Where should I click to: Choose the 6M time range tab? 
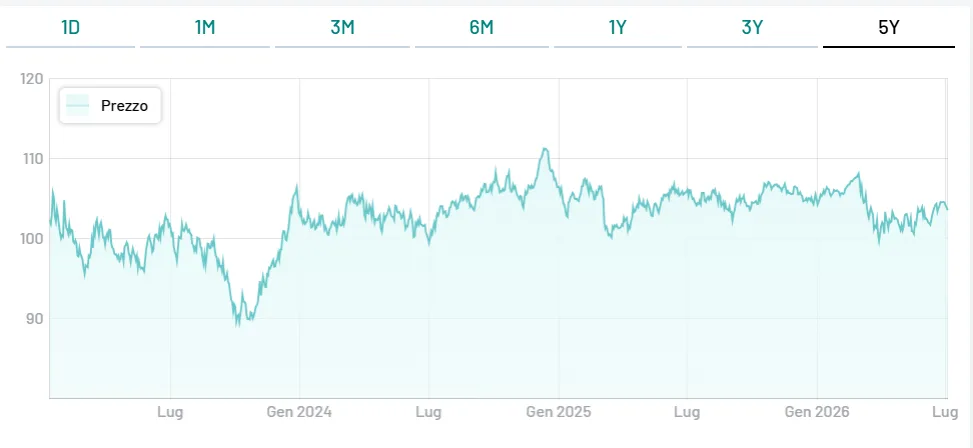click(x=482, y=28)
